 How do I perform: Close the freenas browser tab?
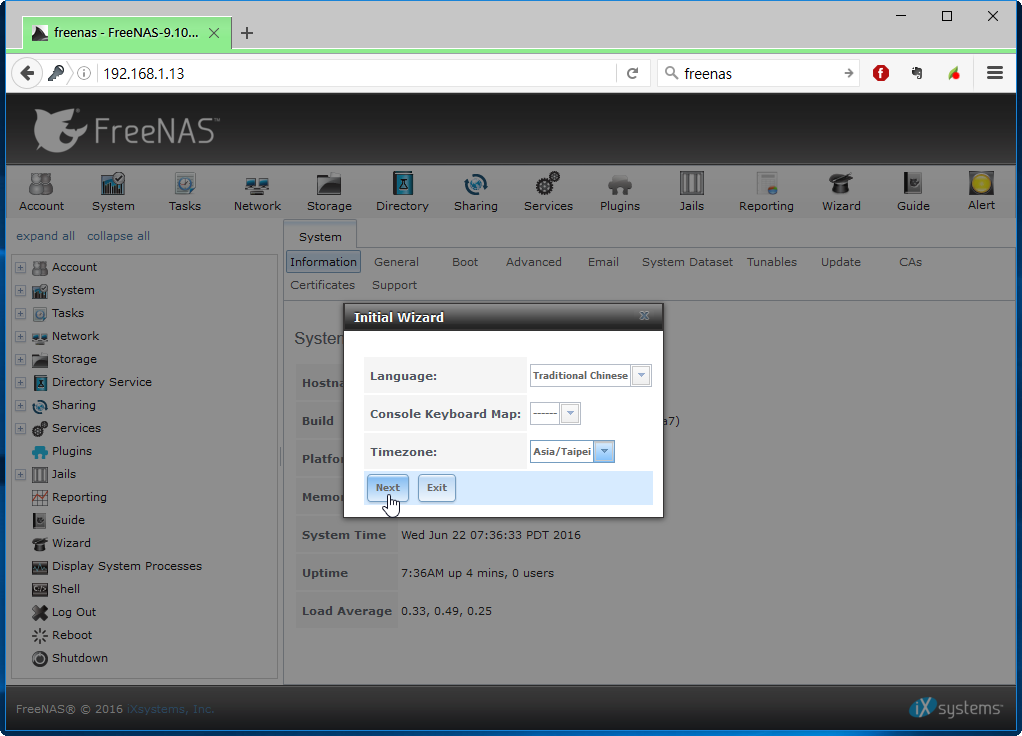pyautogui.click(x=214, y=33)
